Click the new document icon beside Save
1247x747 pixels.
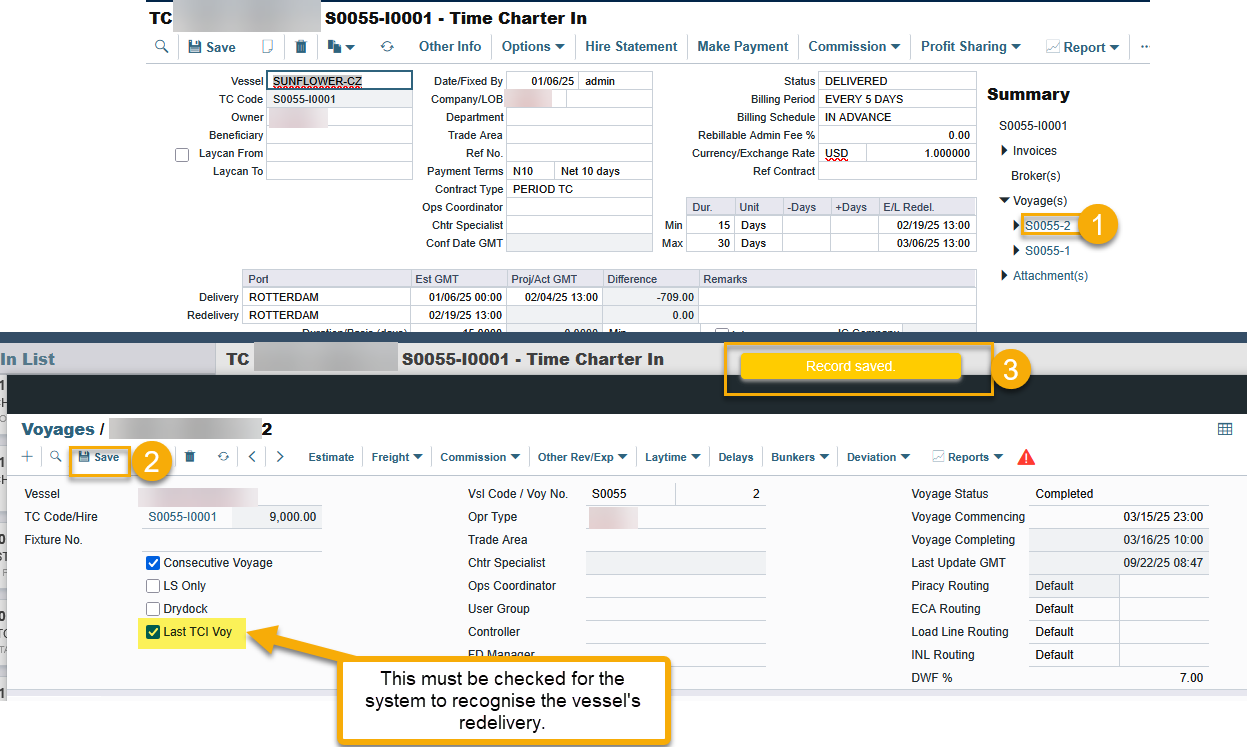tap(267, 47)
